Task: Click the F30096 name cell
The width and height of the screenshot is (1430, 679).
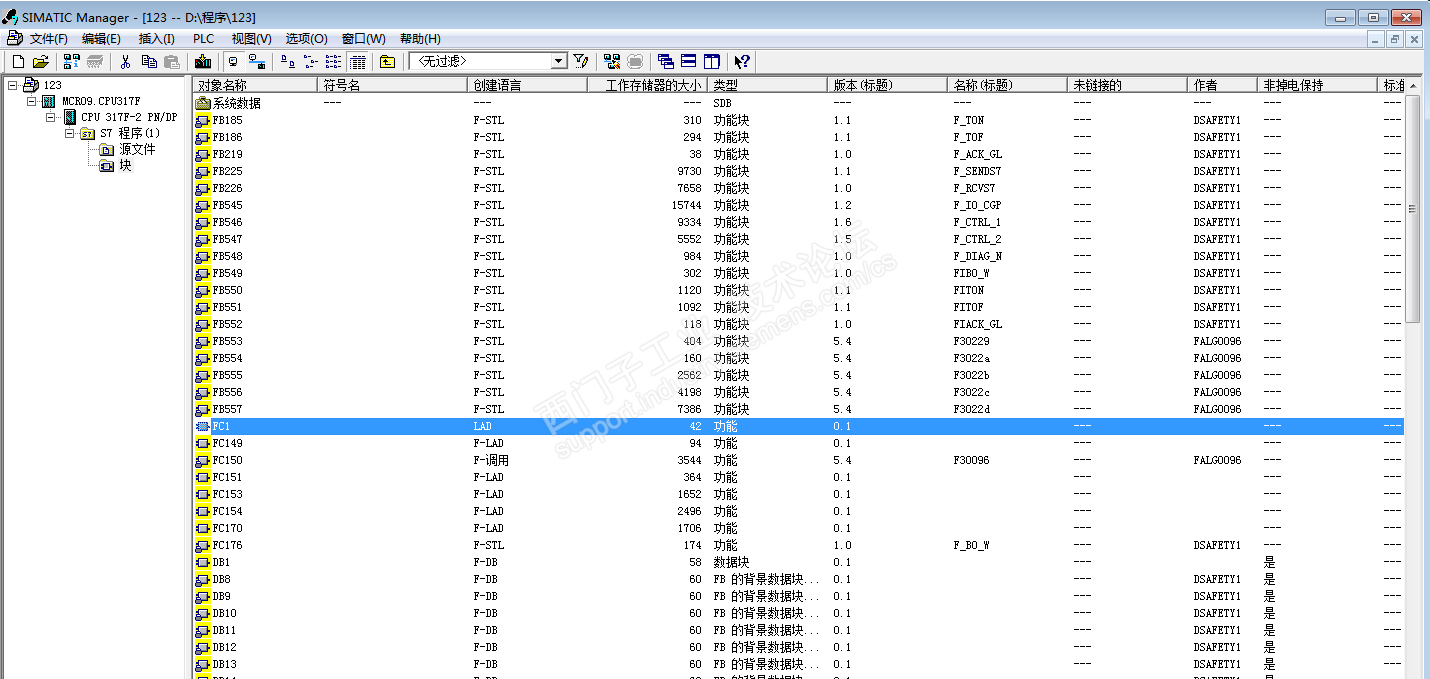Action: click(971, 460)
